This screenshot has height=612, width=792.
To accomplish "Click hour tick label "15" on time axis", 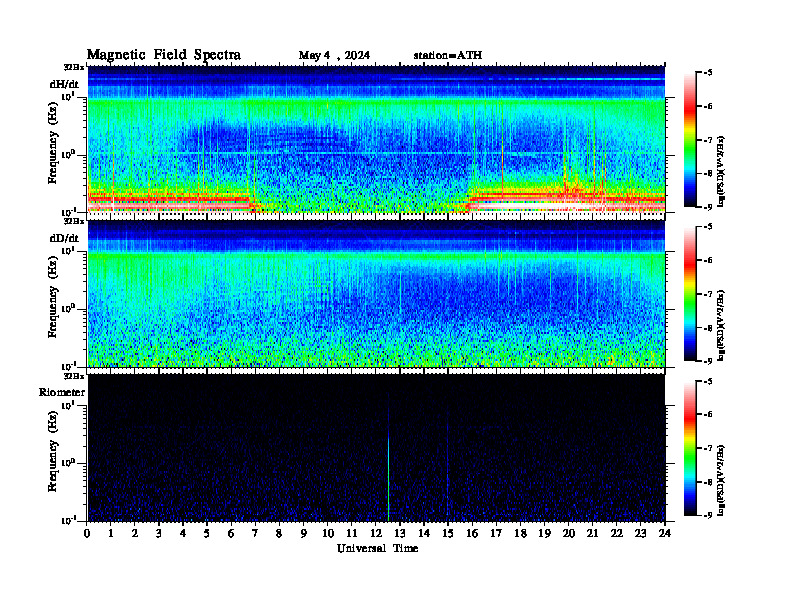I will pyautogui.click(x=448, y=534).
